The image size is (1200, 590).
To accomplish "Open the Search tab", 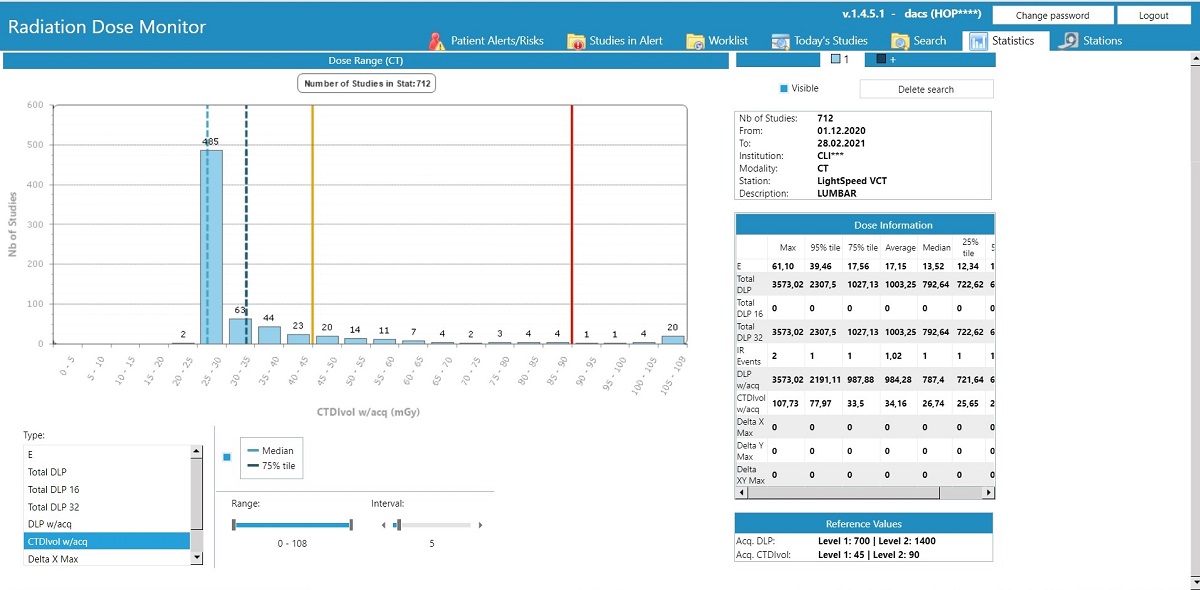I will click(x=918, y=41).
